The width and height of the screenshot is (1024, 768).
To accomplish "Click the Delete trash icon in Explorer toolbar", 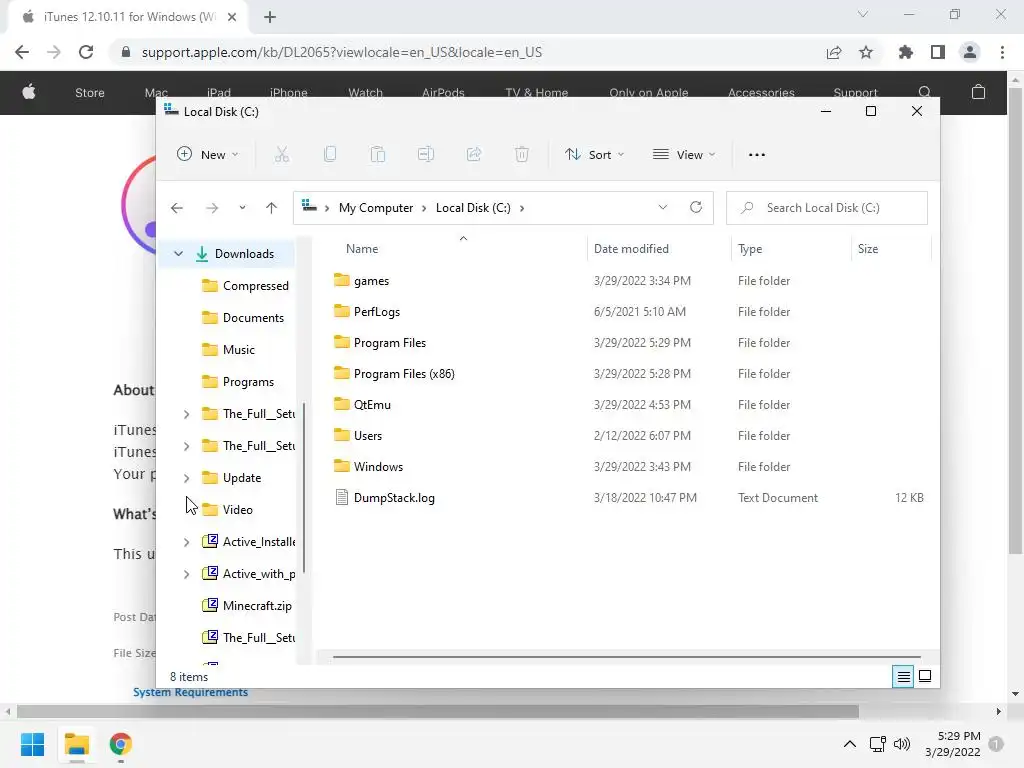I will [522, 155].
